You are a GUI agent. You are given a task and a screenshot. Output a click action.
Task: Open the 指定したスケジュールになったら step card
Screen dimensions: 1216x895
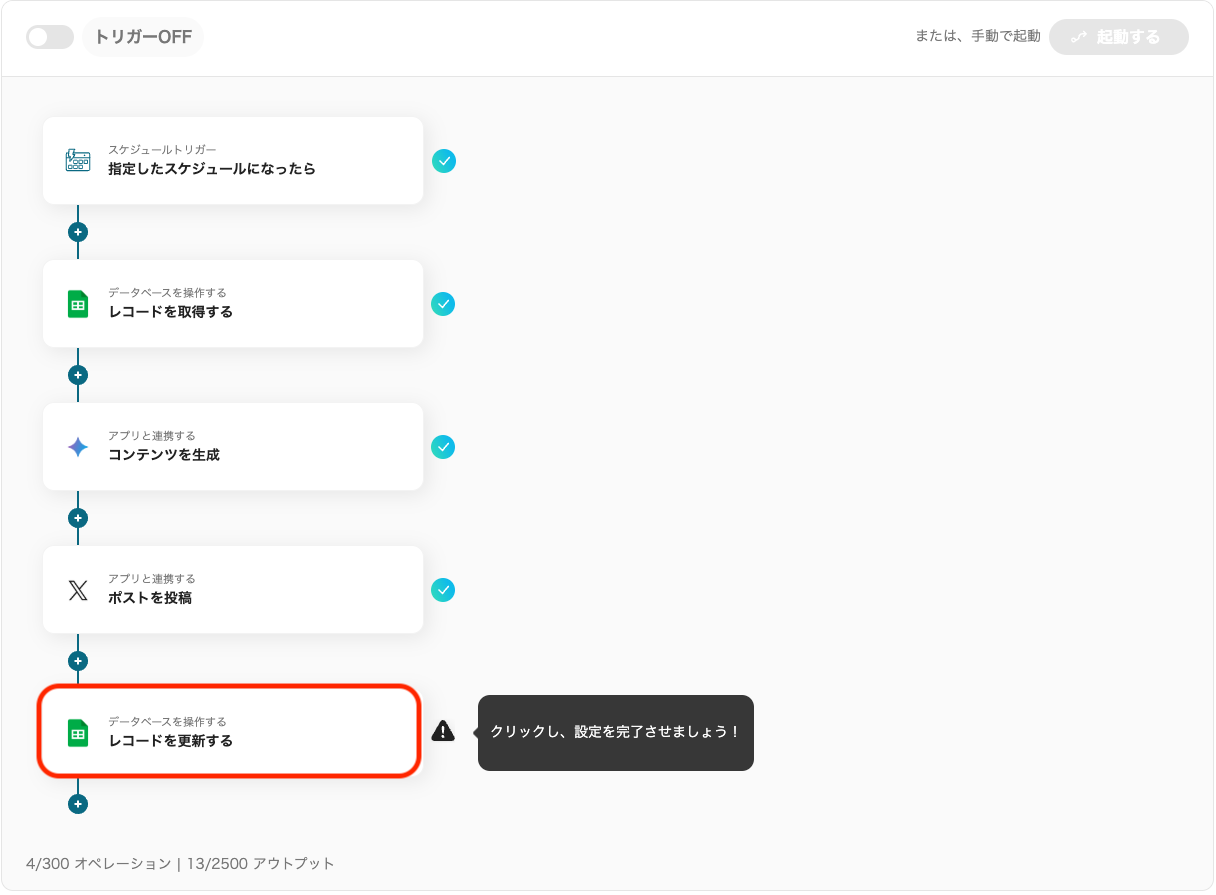[x=233, y=161]
